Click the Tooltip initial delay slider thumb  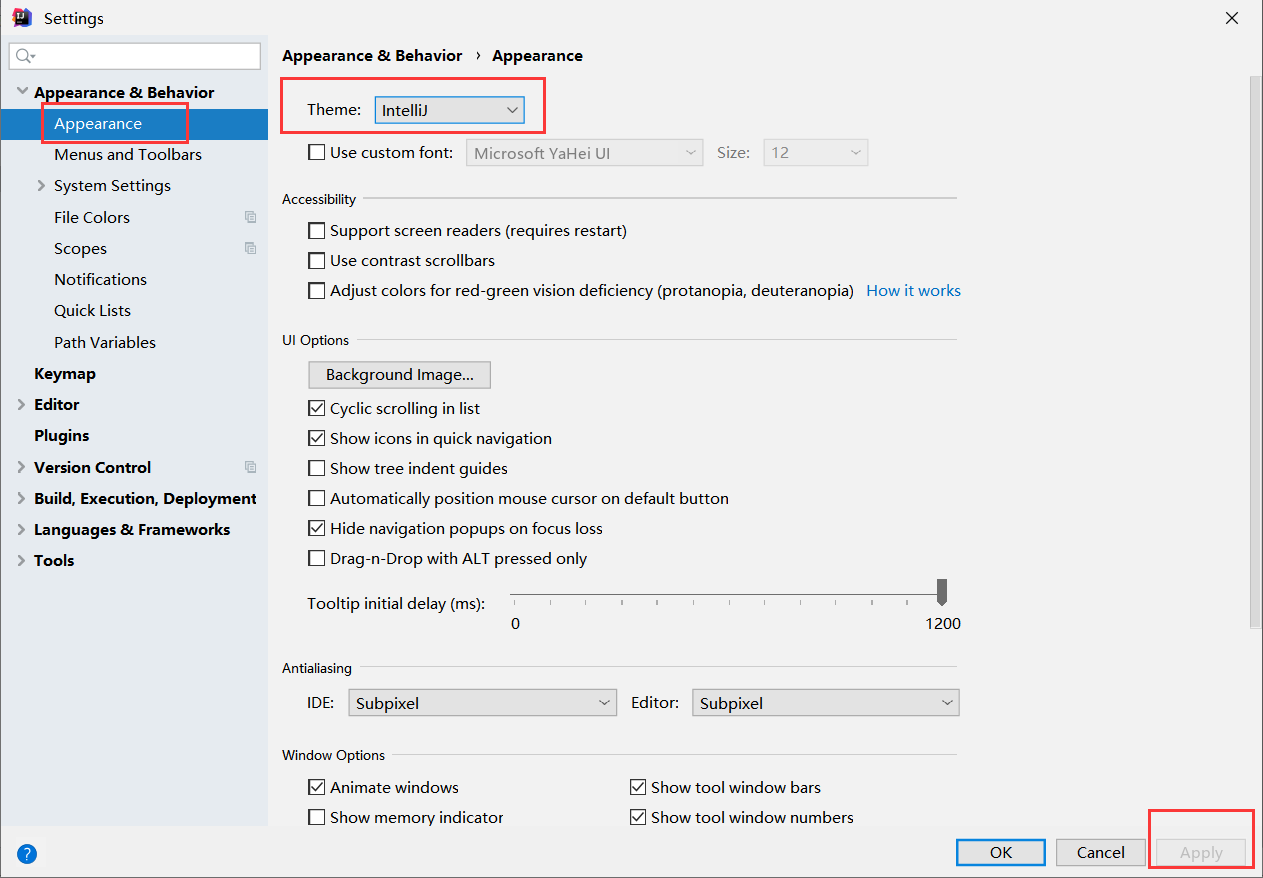coord(941,591)
